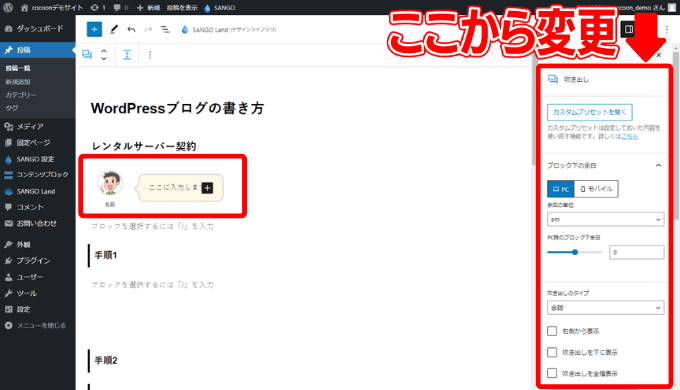This screenshot has width=680, height=390.
Task: Select 新規追加 submenu item
Action: click(18, 82)
